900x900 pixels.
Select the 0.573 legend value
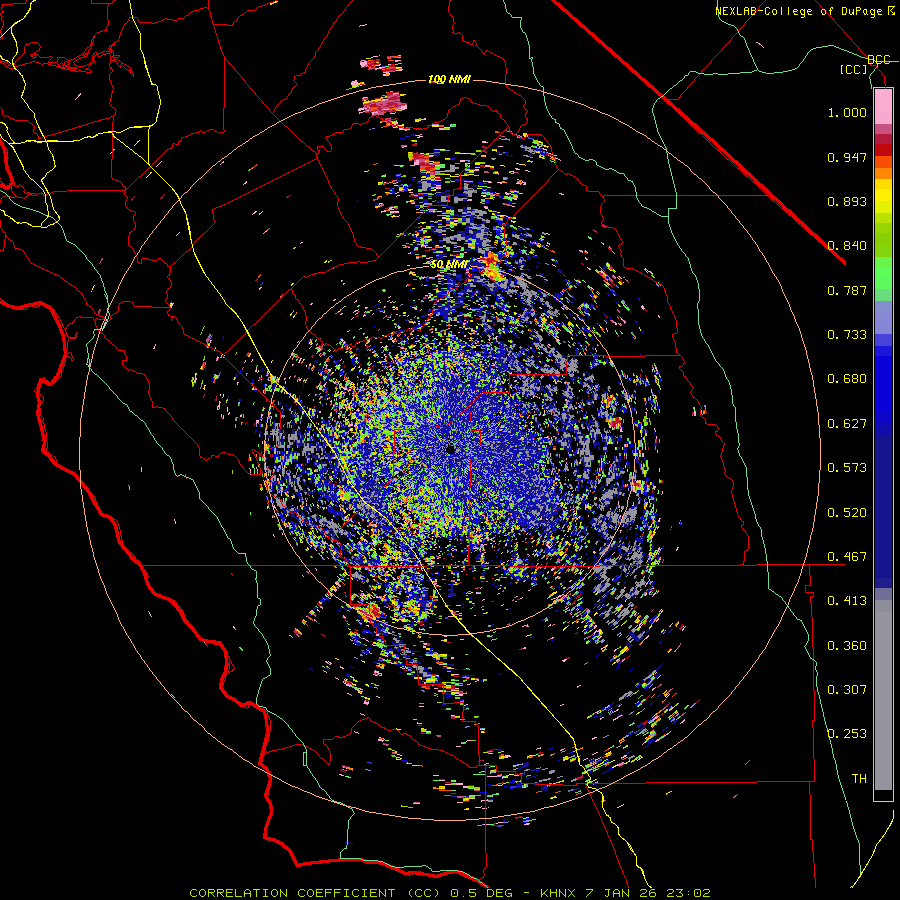click(x=847, y=468)
